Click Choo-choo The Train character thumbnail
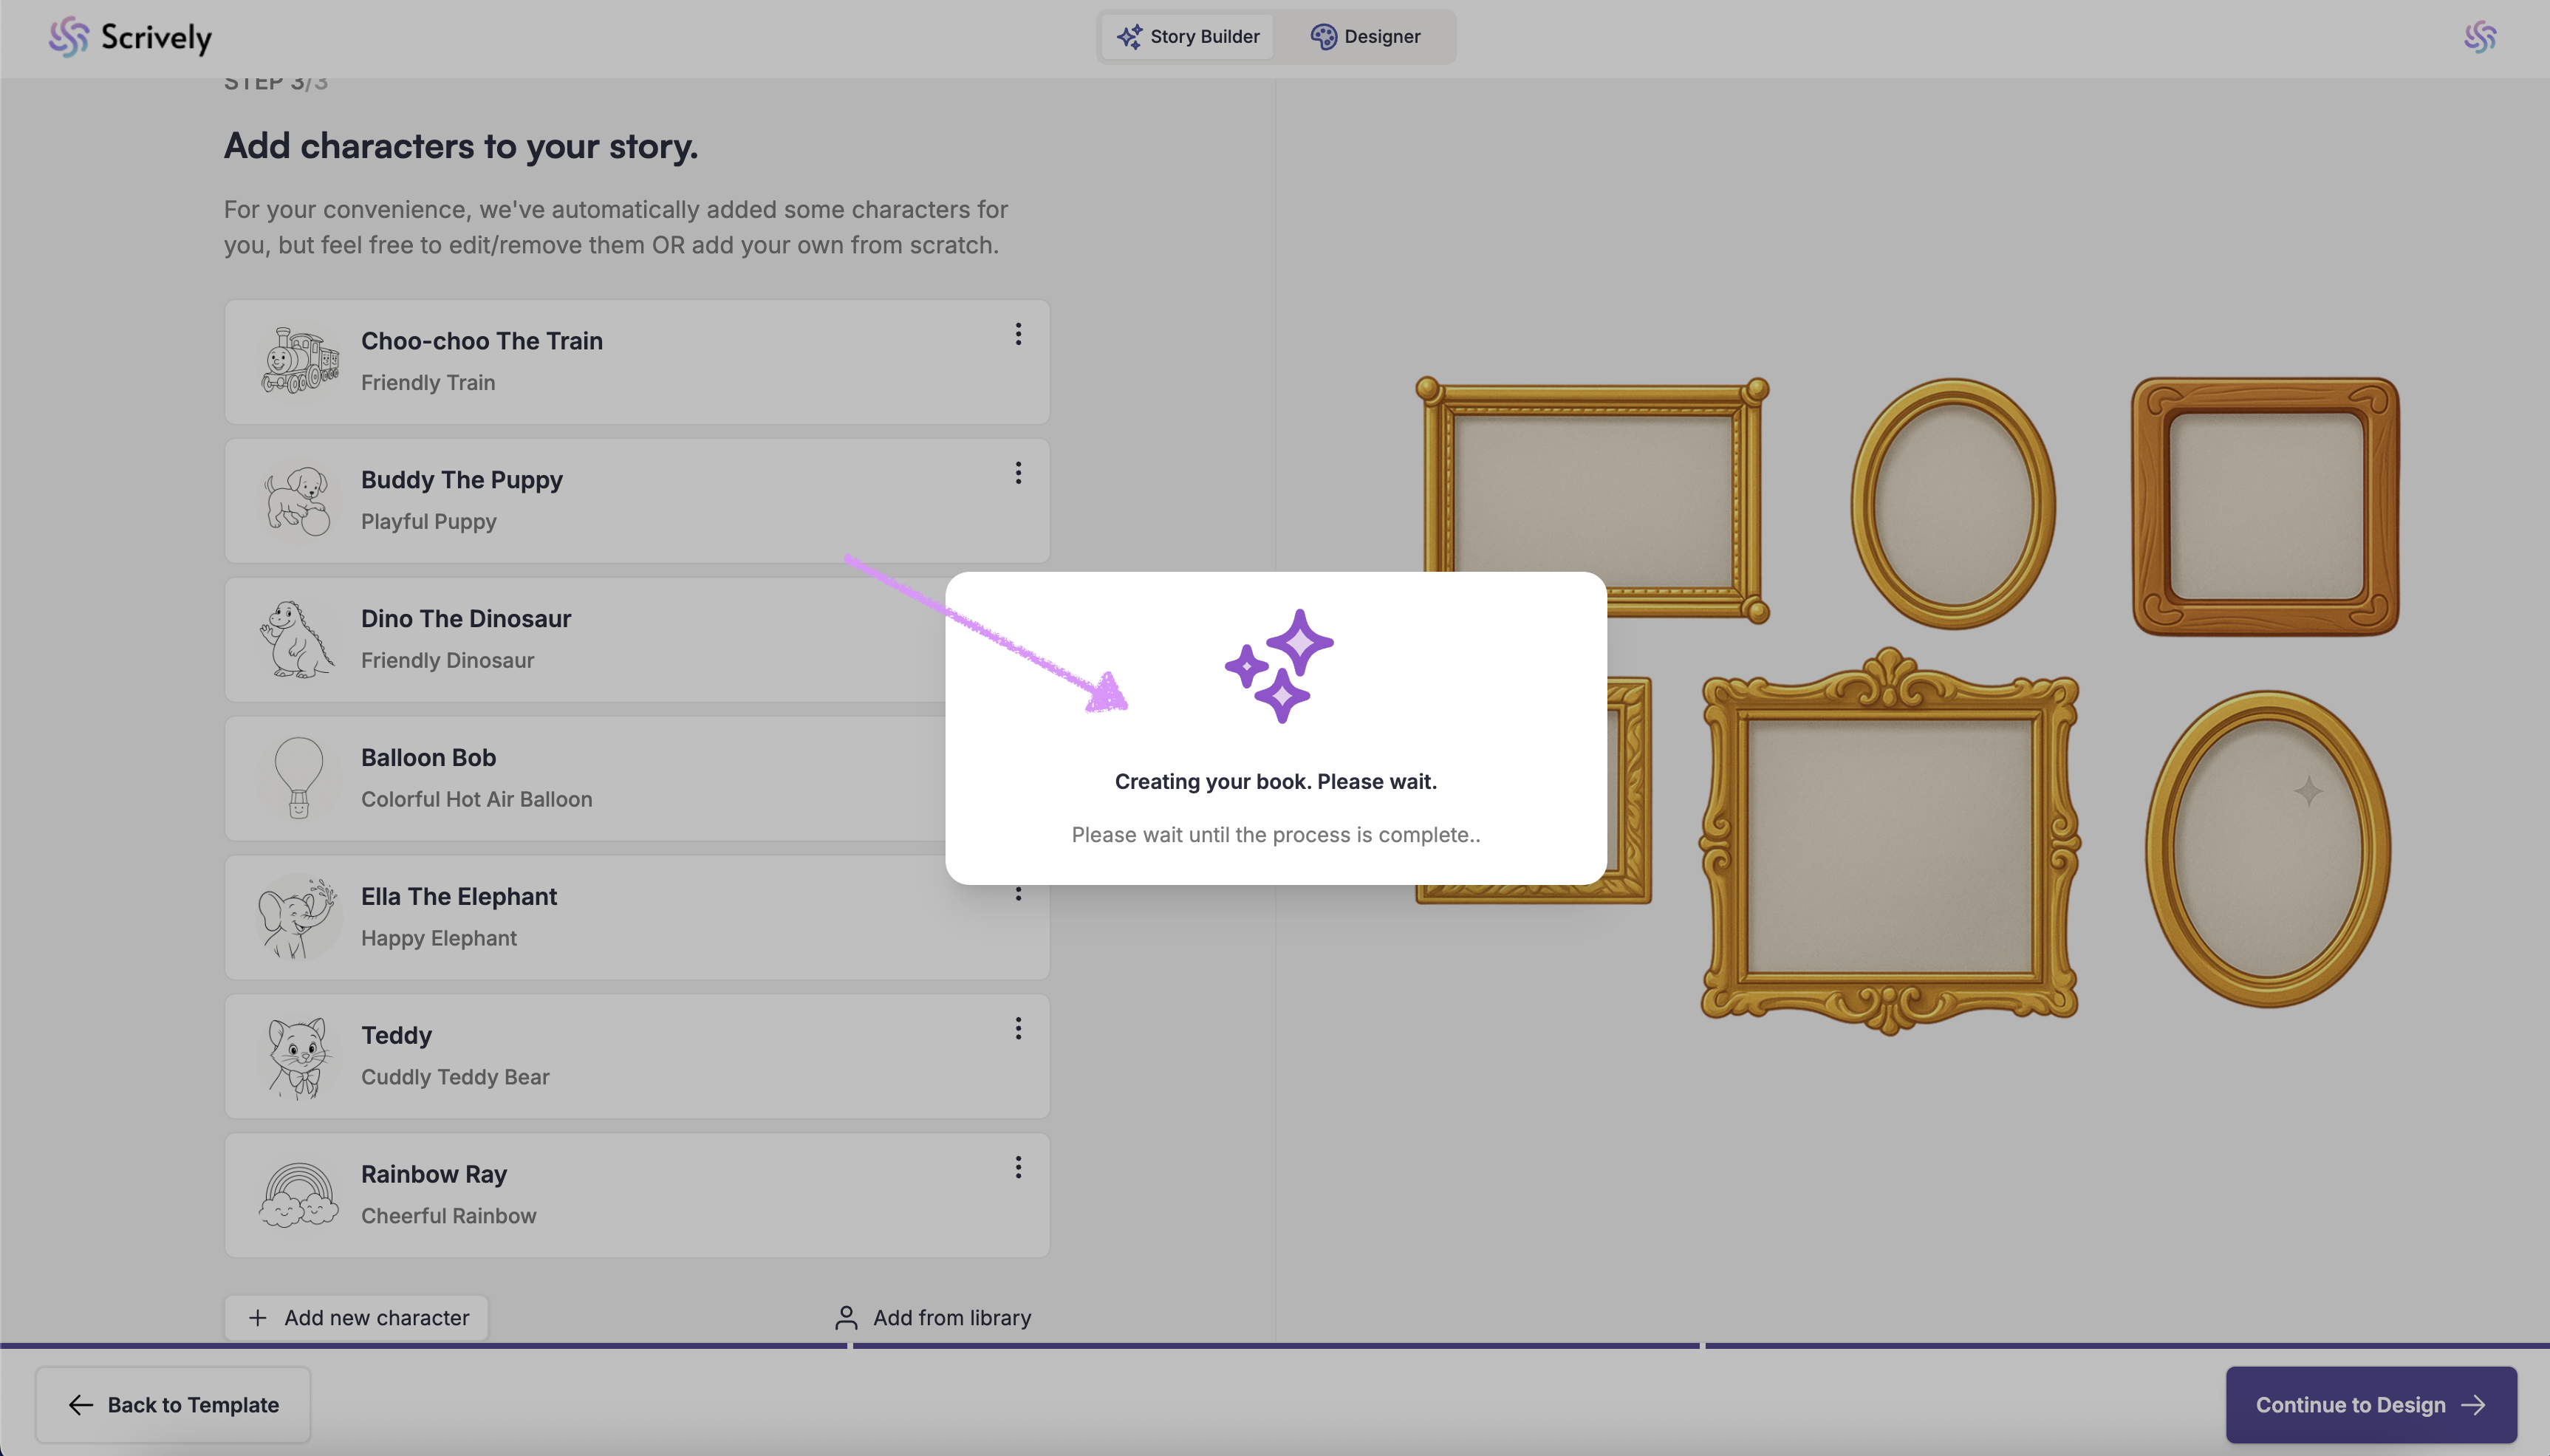This screenshot has height=1456, width=2550. coord(299,361)
